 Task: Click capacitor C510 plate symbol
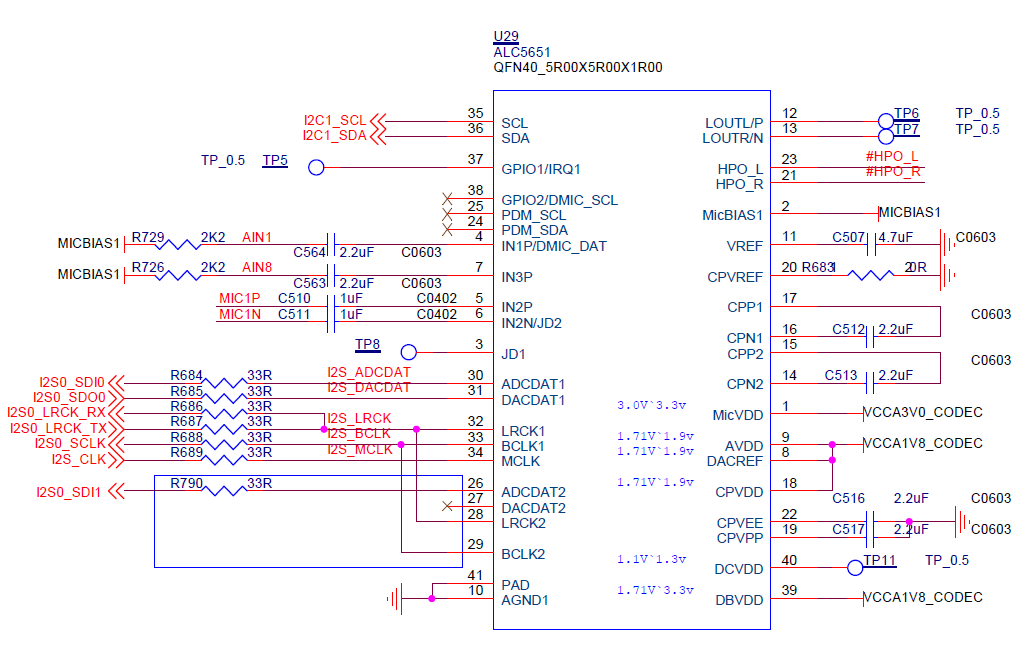pos(331,306)
